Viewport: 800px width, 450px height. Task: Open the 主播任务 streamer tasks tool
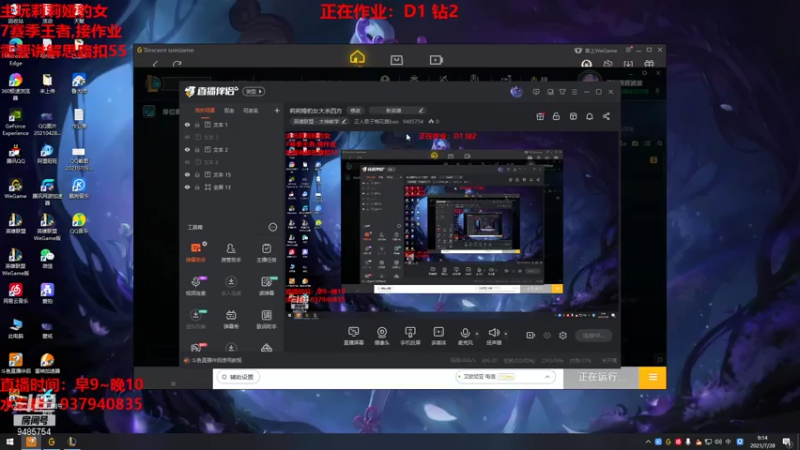click(x=266, y=253)
